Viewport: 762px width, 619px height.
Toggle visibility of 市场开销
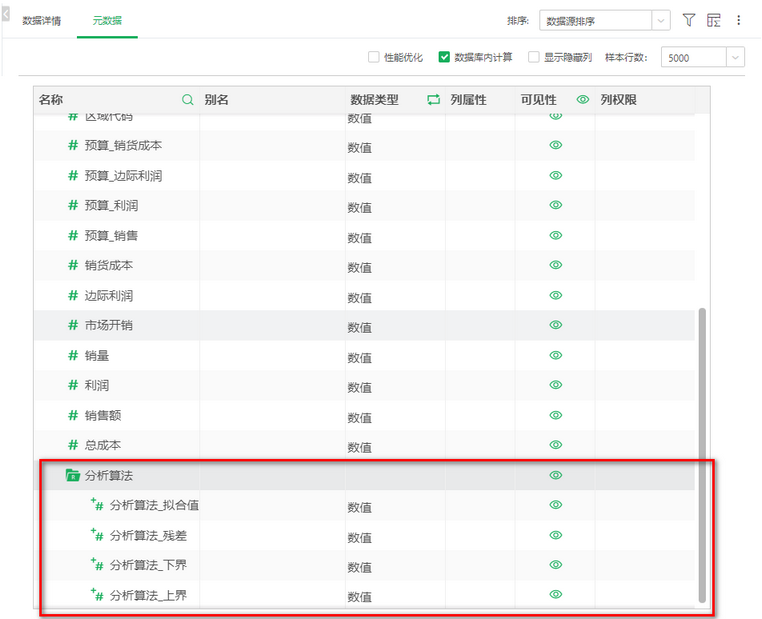(555, 325)
